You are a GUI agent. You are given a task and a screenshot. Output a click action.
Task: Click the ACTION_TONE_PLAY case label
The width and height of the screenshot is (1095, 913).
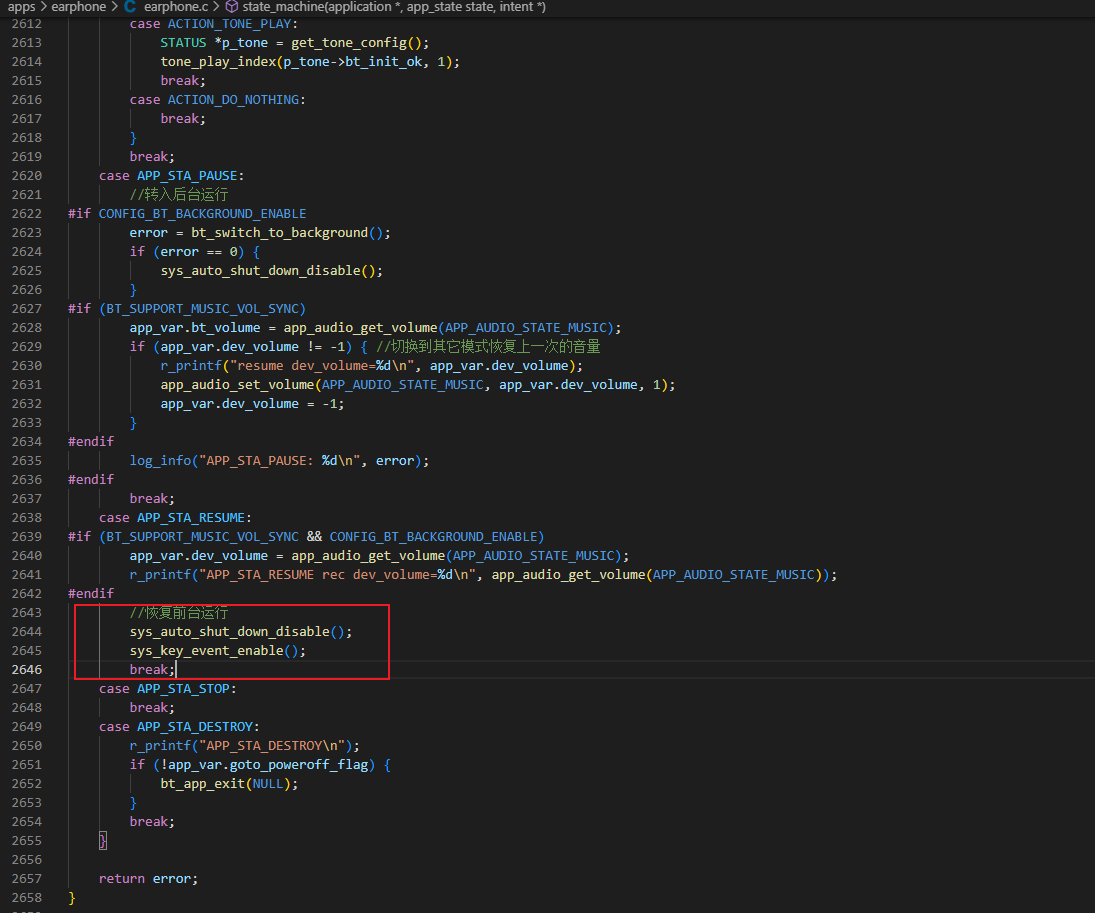pyautogui.click(x=229, y=23)
